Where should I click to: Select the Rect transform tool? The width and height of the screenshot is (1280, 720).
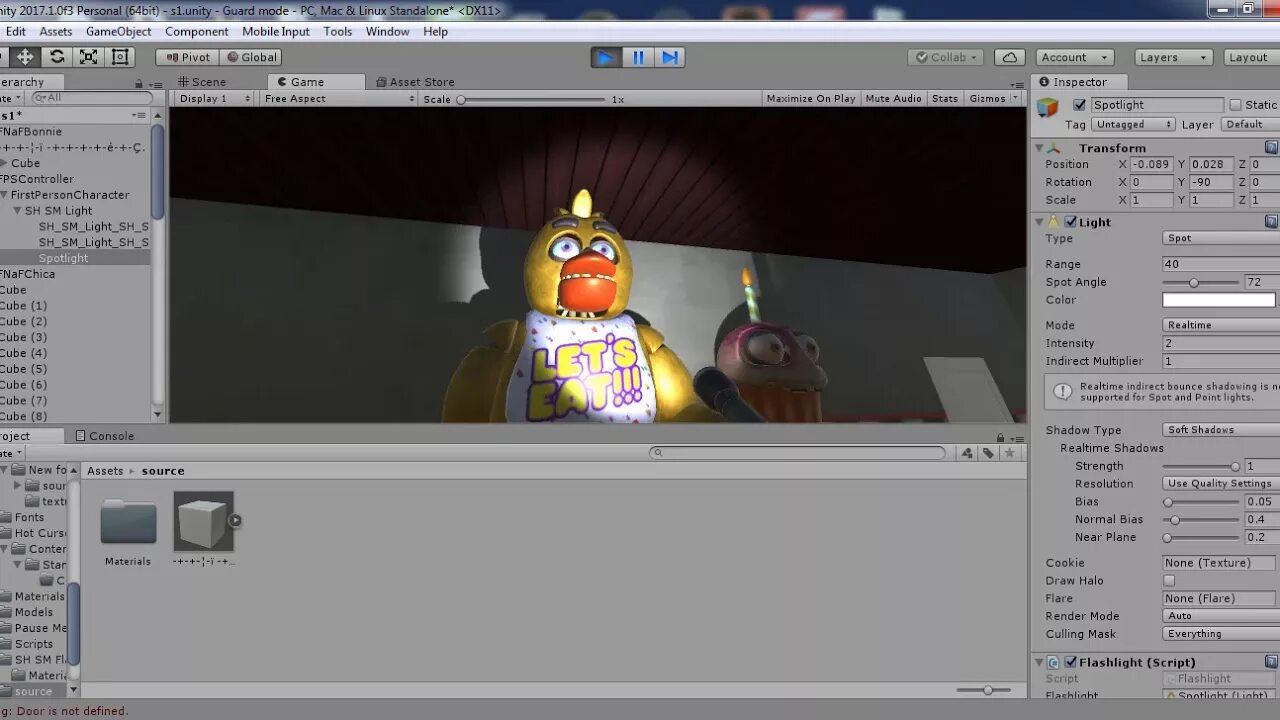tap(121, 57)
